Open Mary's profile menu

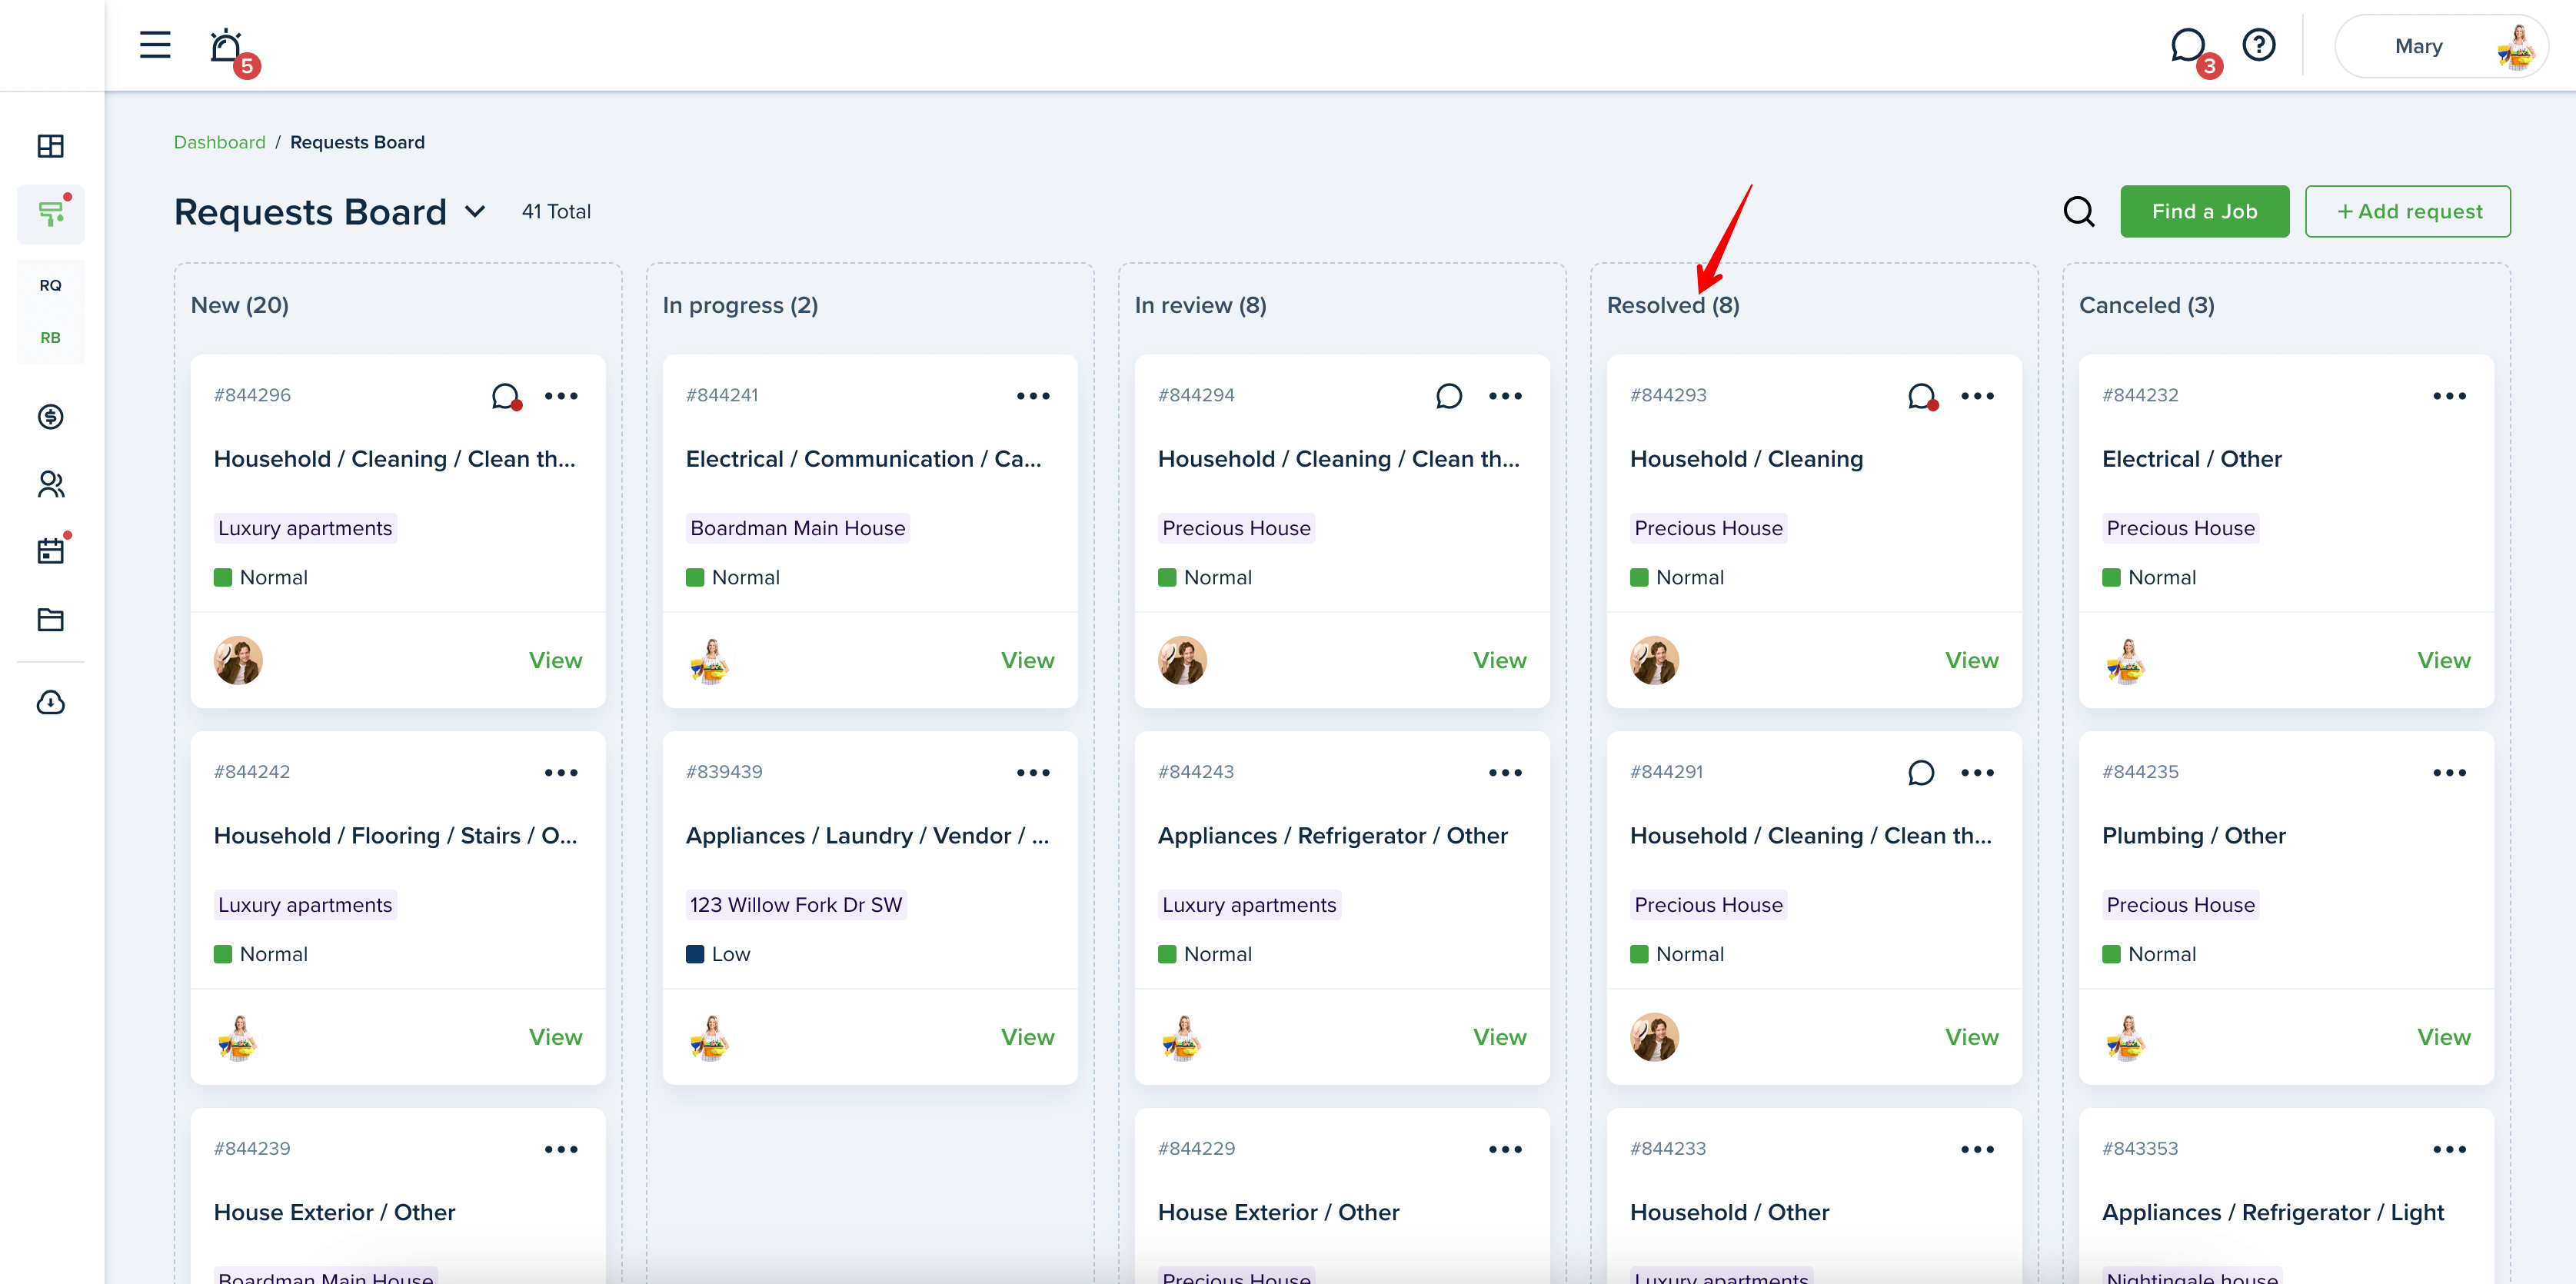click(x=2441, y=46)
